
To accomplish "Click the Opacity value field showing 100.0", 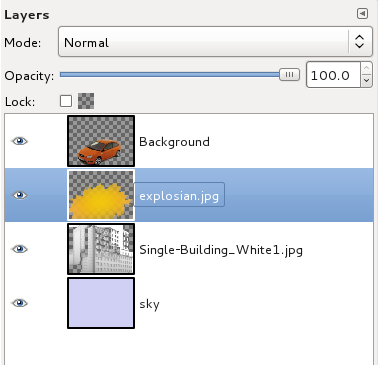I will (x=333, y=75).
